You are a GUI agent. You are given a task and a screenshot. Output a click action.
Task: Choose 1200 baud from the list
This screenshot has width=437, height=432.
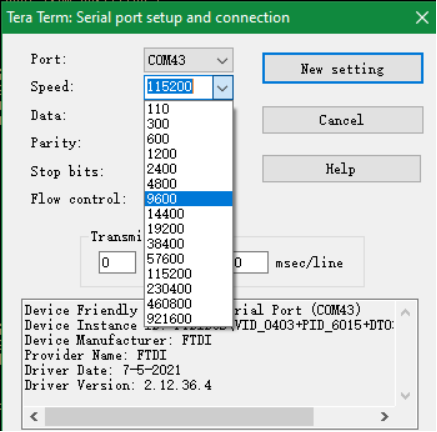pyautogui.click(x=188, y=154)
